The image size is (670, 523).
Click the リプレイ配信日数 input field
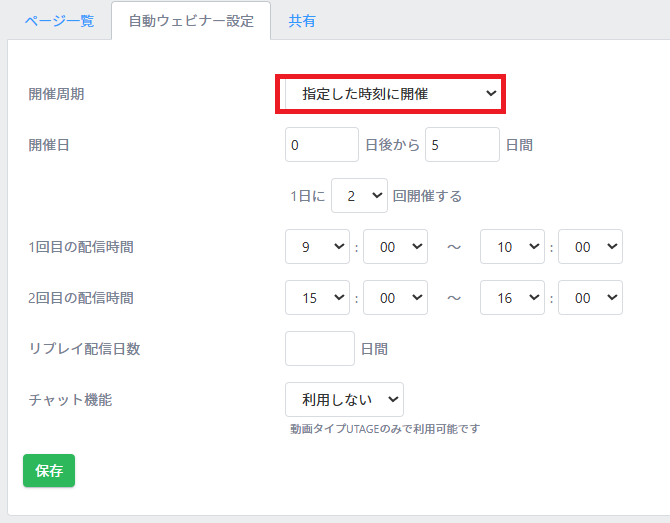point(320,349)
